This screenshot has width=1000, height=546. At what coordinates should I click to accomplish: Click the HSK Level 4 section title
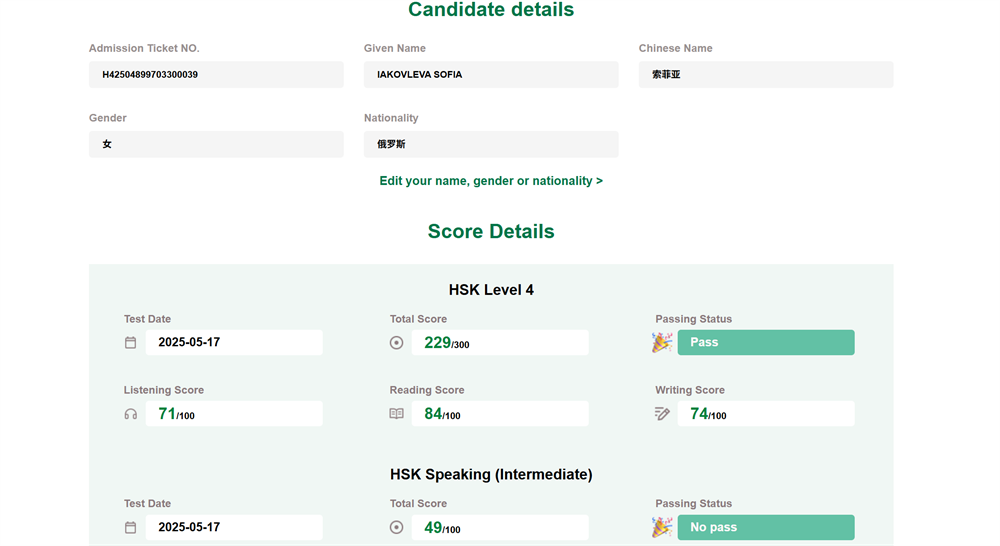(491, 290)
